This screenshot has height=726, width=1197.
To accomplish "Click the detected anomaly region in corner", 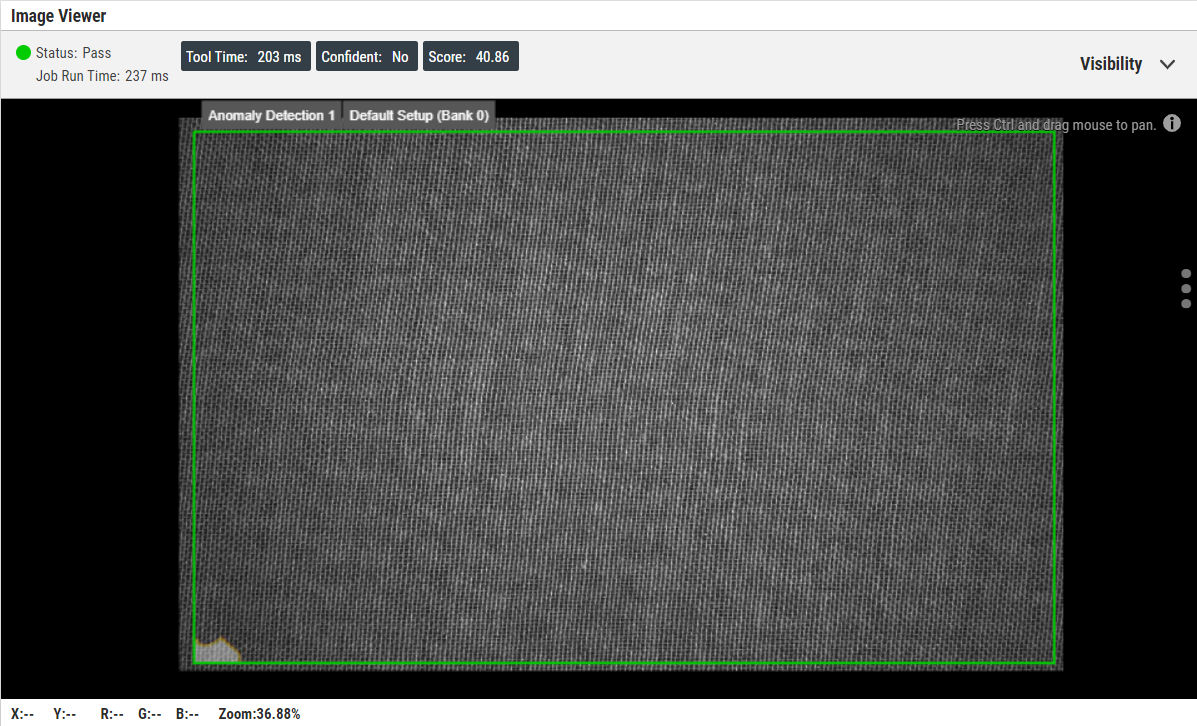I will click(215, 651).
